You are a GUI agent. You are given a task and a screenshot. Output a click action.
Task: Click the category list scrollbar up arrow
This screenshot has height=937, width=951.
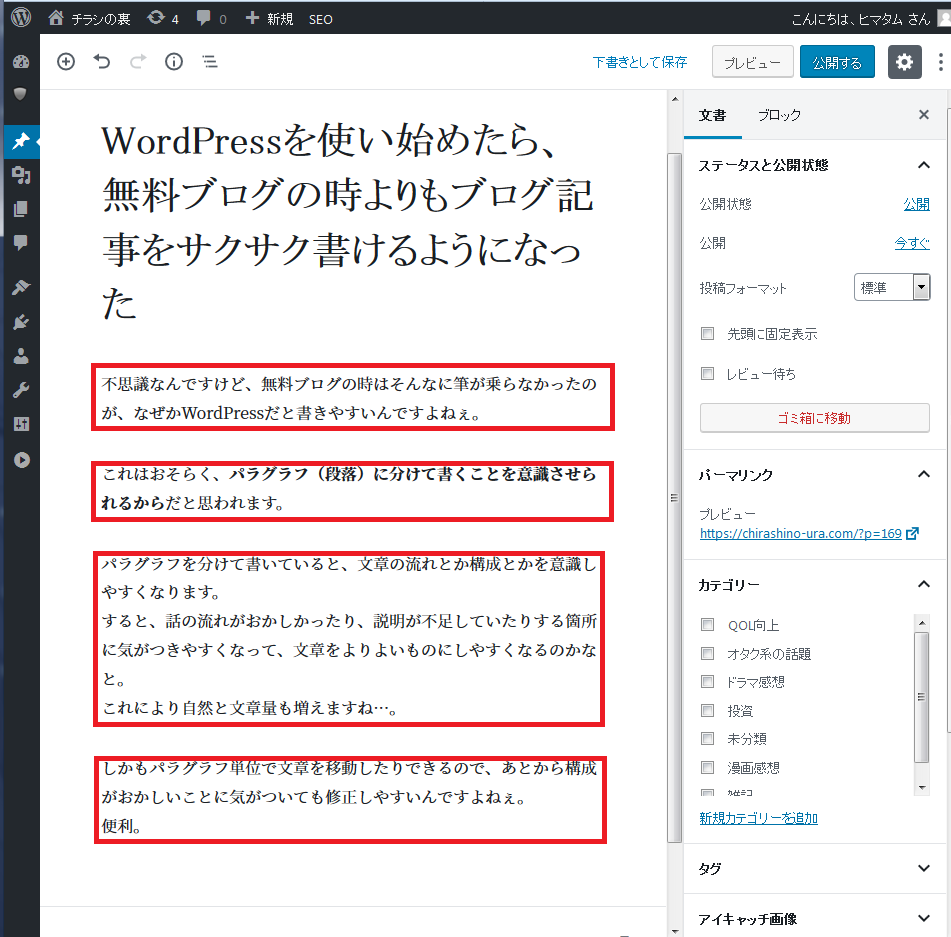pos(922,623)
